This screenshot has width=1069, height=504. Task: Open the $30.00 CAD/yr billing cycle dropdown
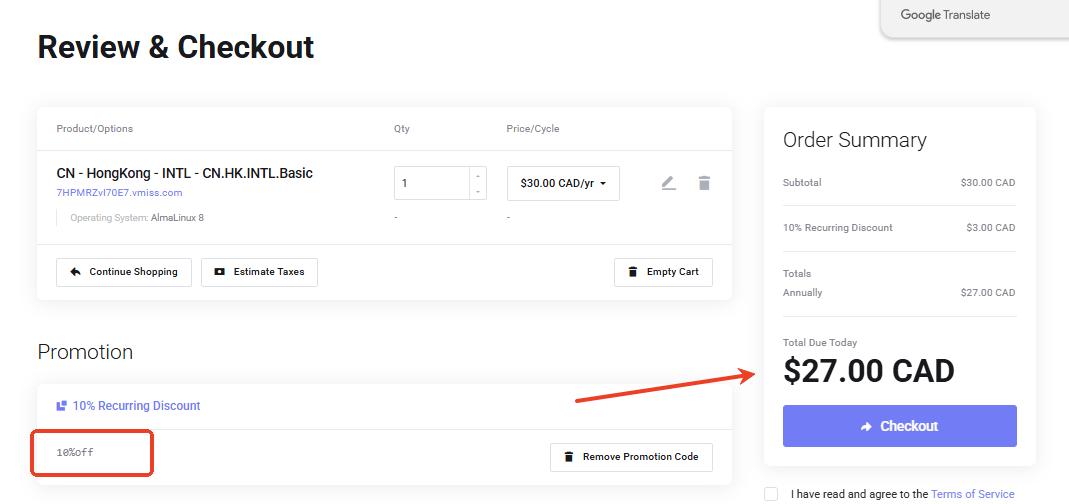(x=563, y=183)
